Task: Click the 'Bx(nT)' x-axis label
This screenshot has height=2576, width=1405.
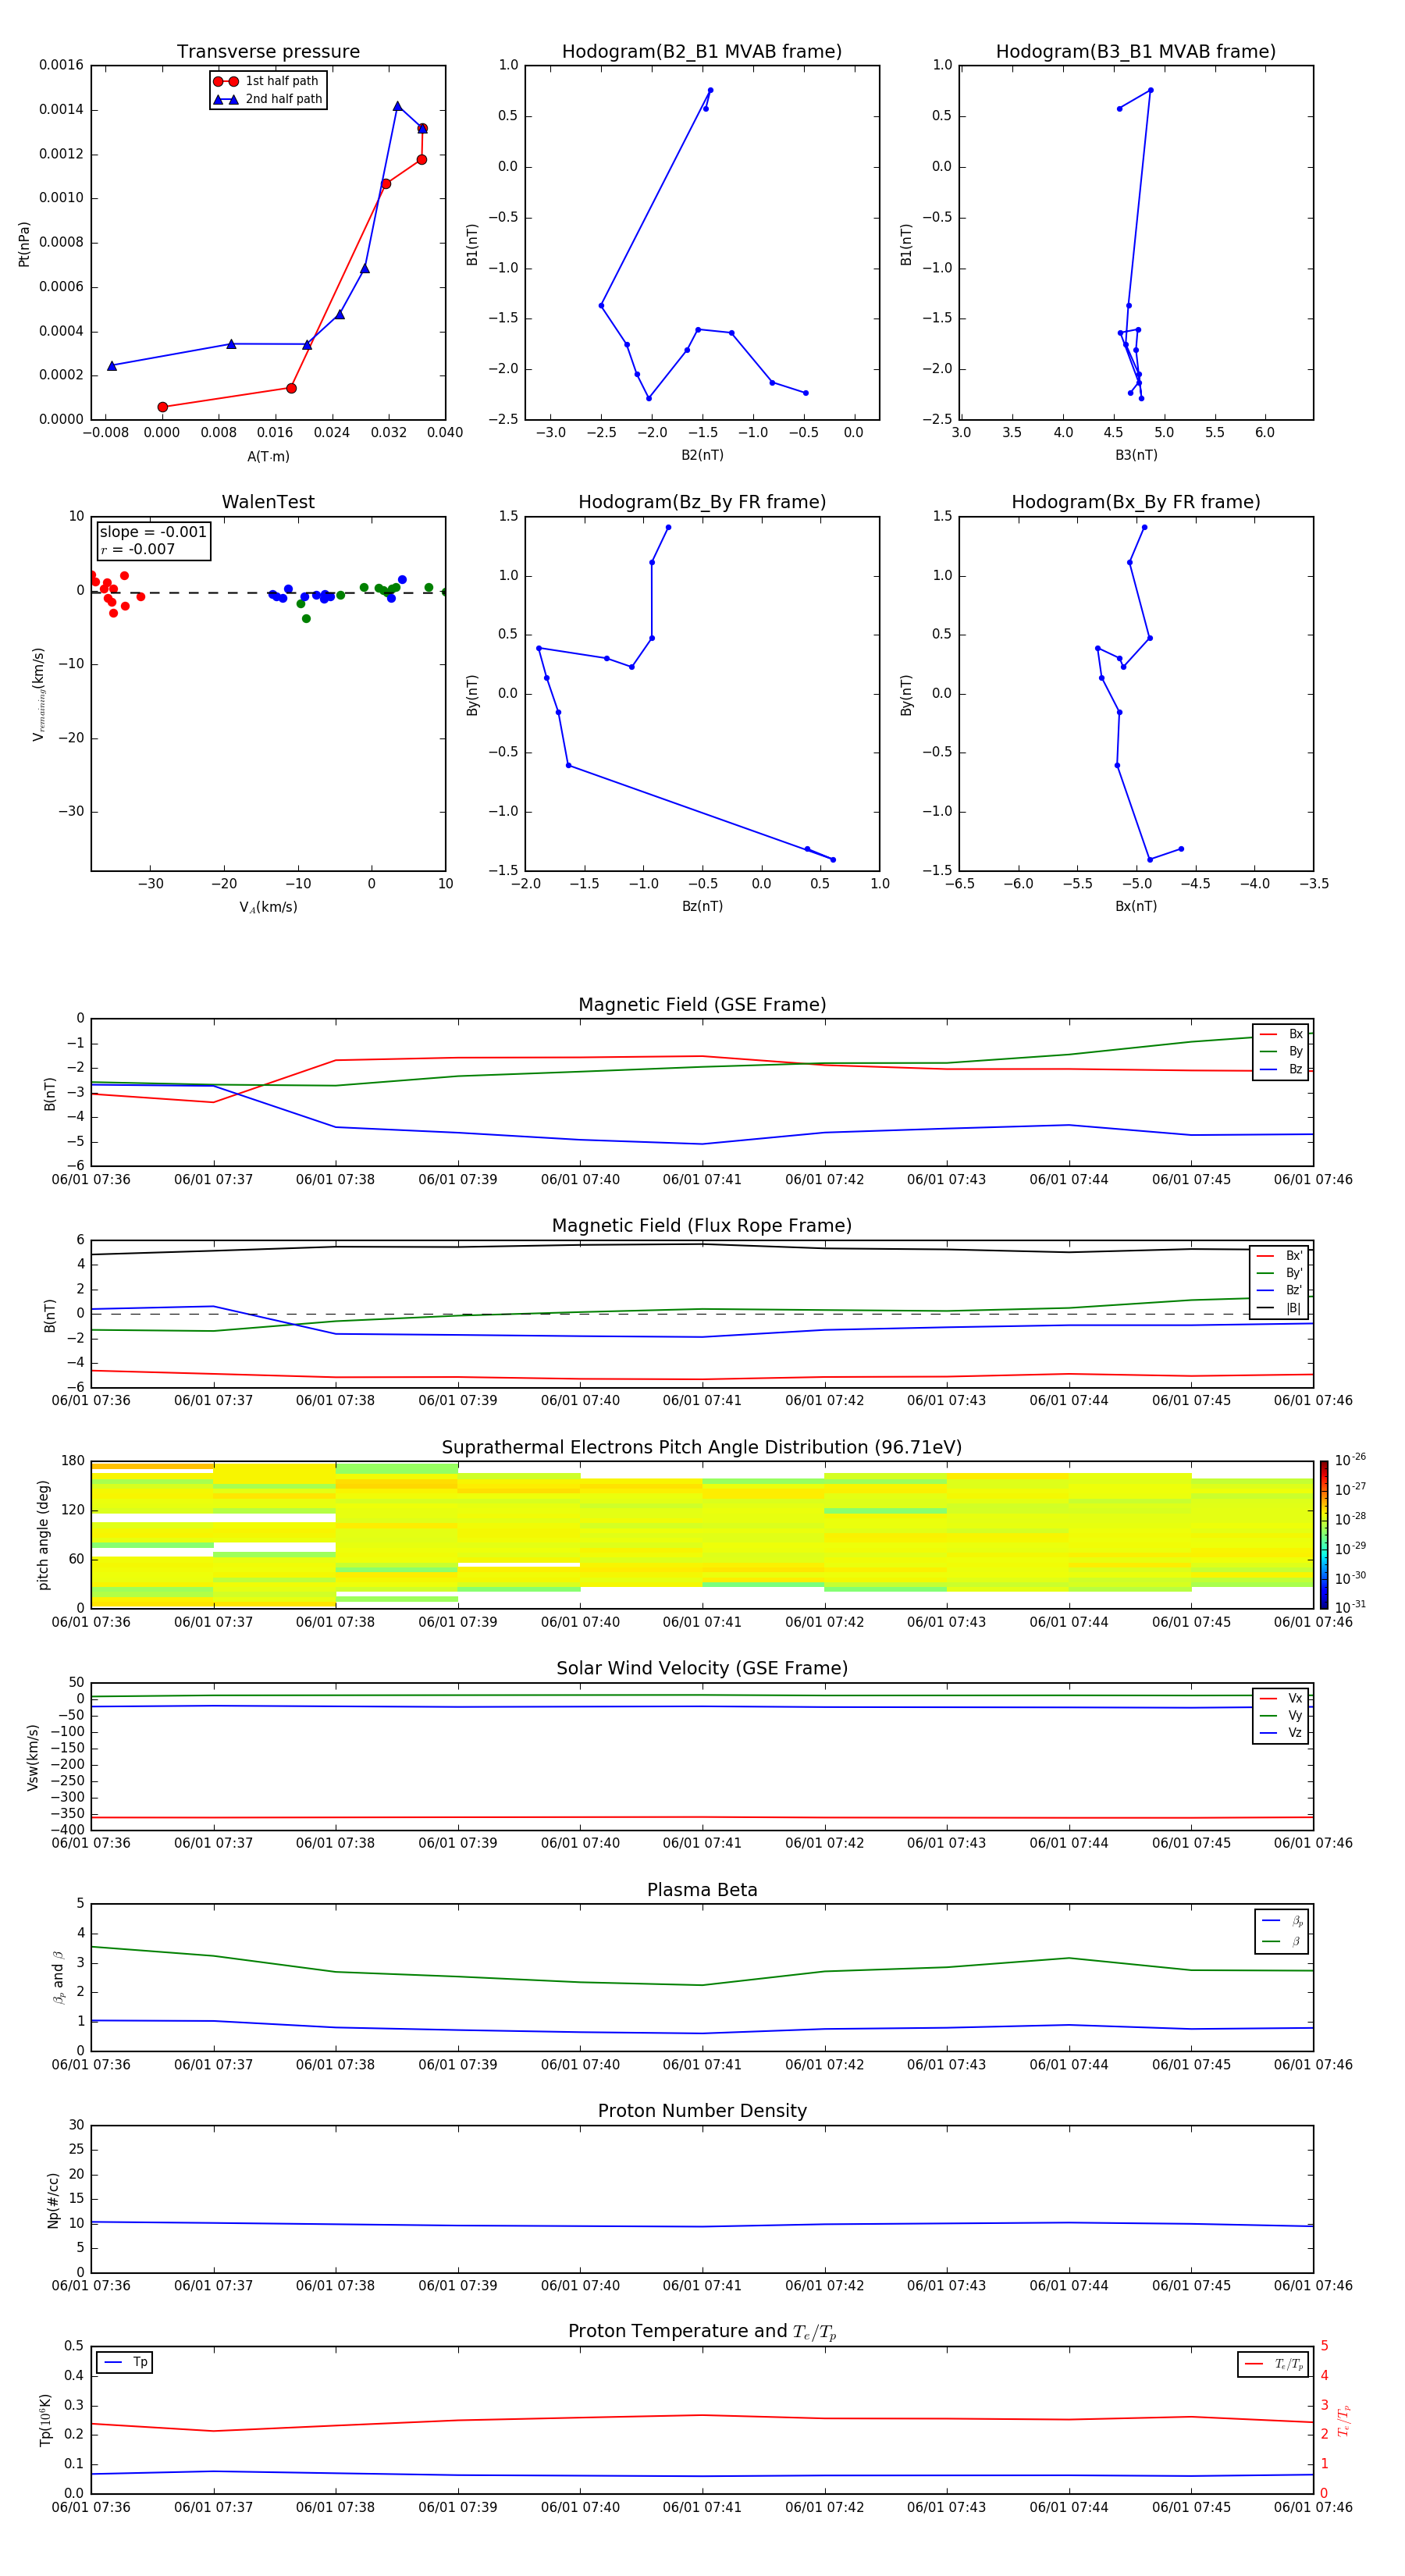Action: 1136,906
